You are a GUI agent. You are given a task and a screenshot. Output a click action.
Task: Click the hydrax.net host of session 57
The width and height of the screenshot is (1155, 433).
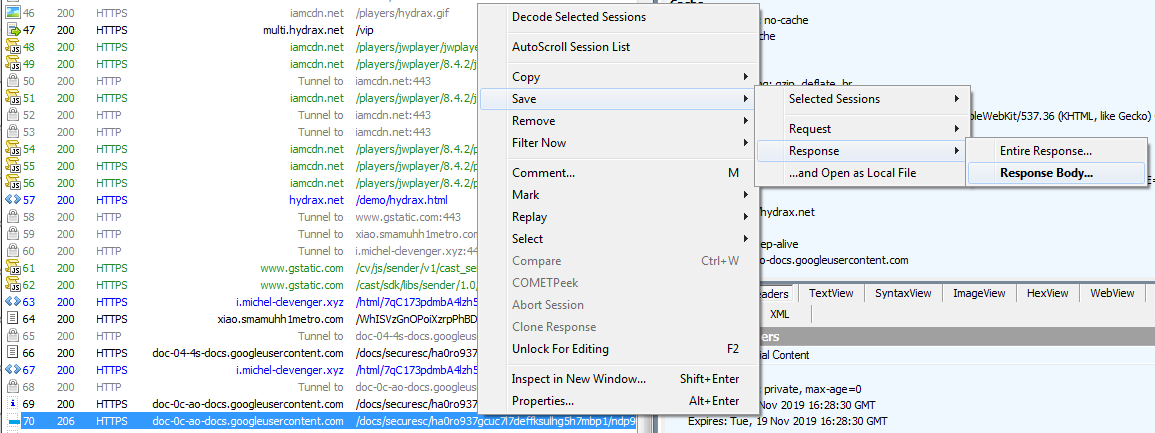[316, 200]
